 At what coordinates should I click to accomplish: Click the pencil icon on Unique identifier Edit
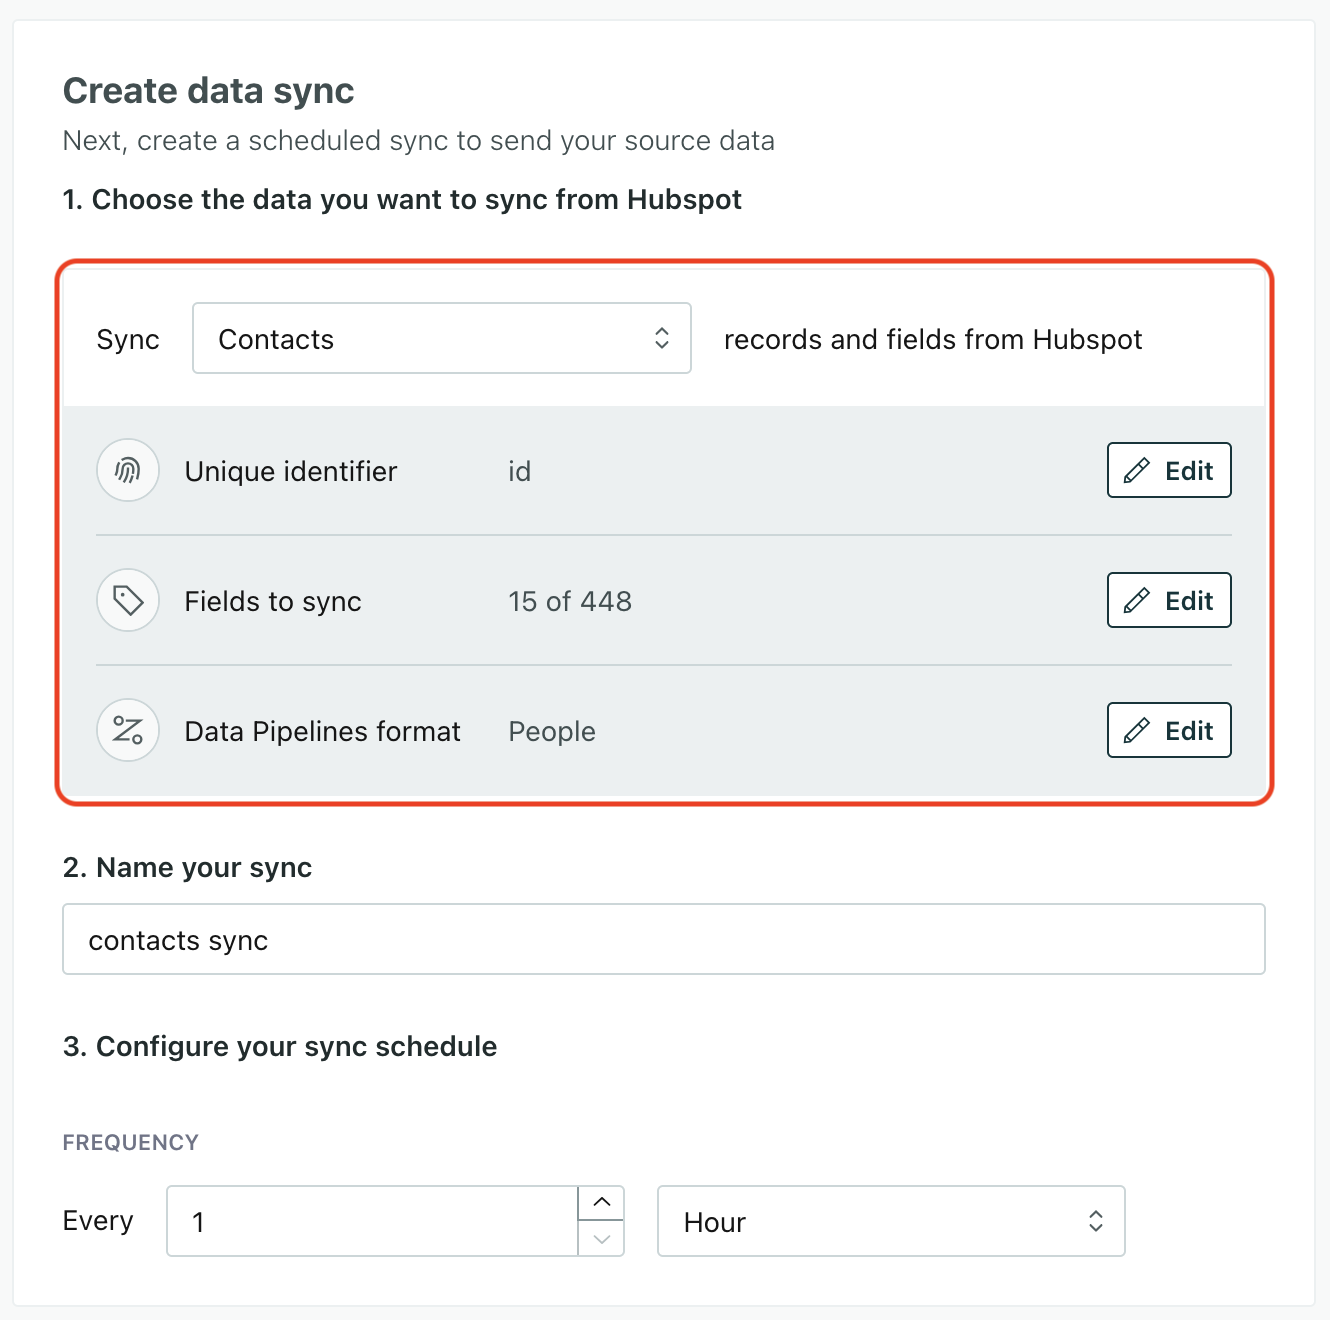click(1137, 470)
